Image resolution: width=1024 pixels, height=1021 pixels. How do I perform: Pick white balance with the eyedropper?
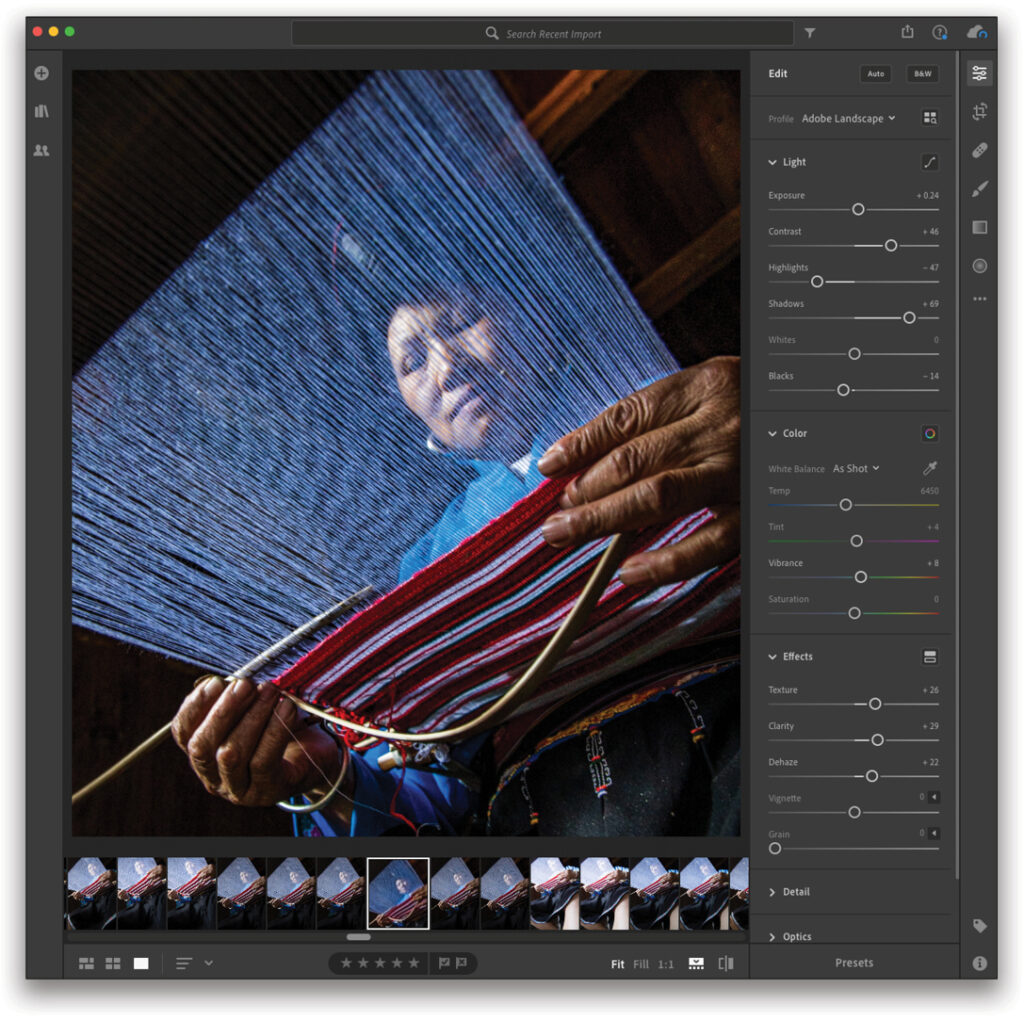(x=930, y=468)
